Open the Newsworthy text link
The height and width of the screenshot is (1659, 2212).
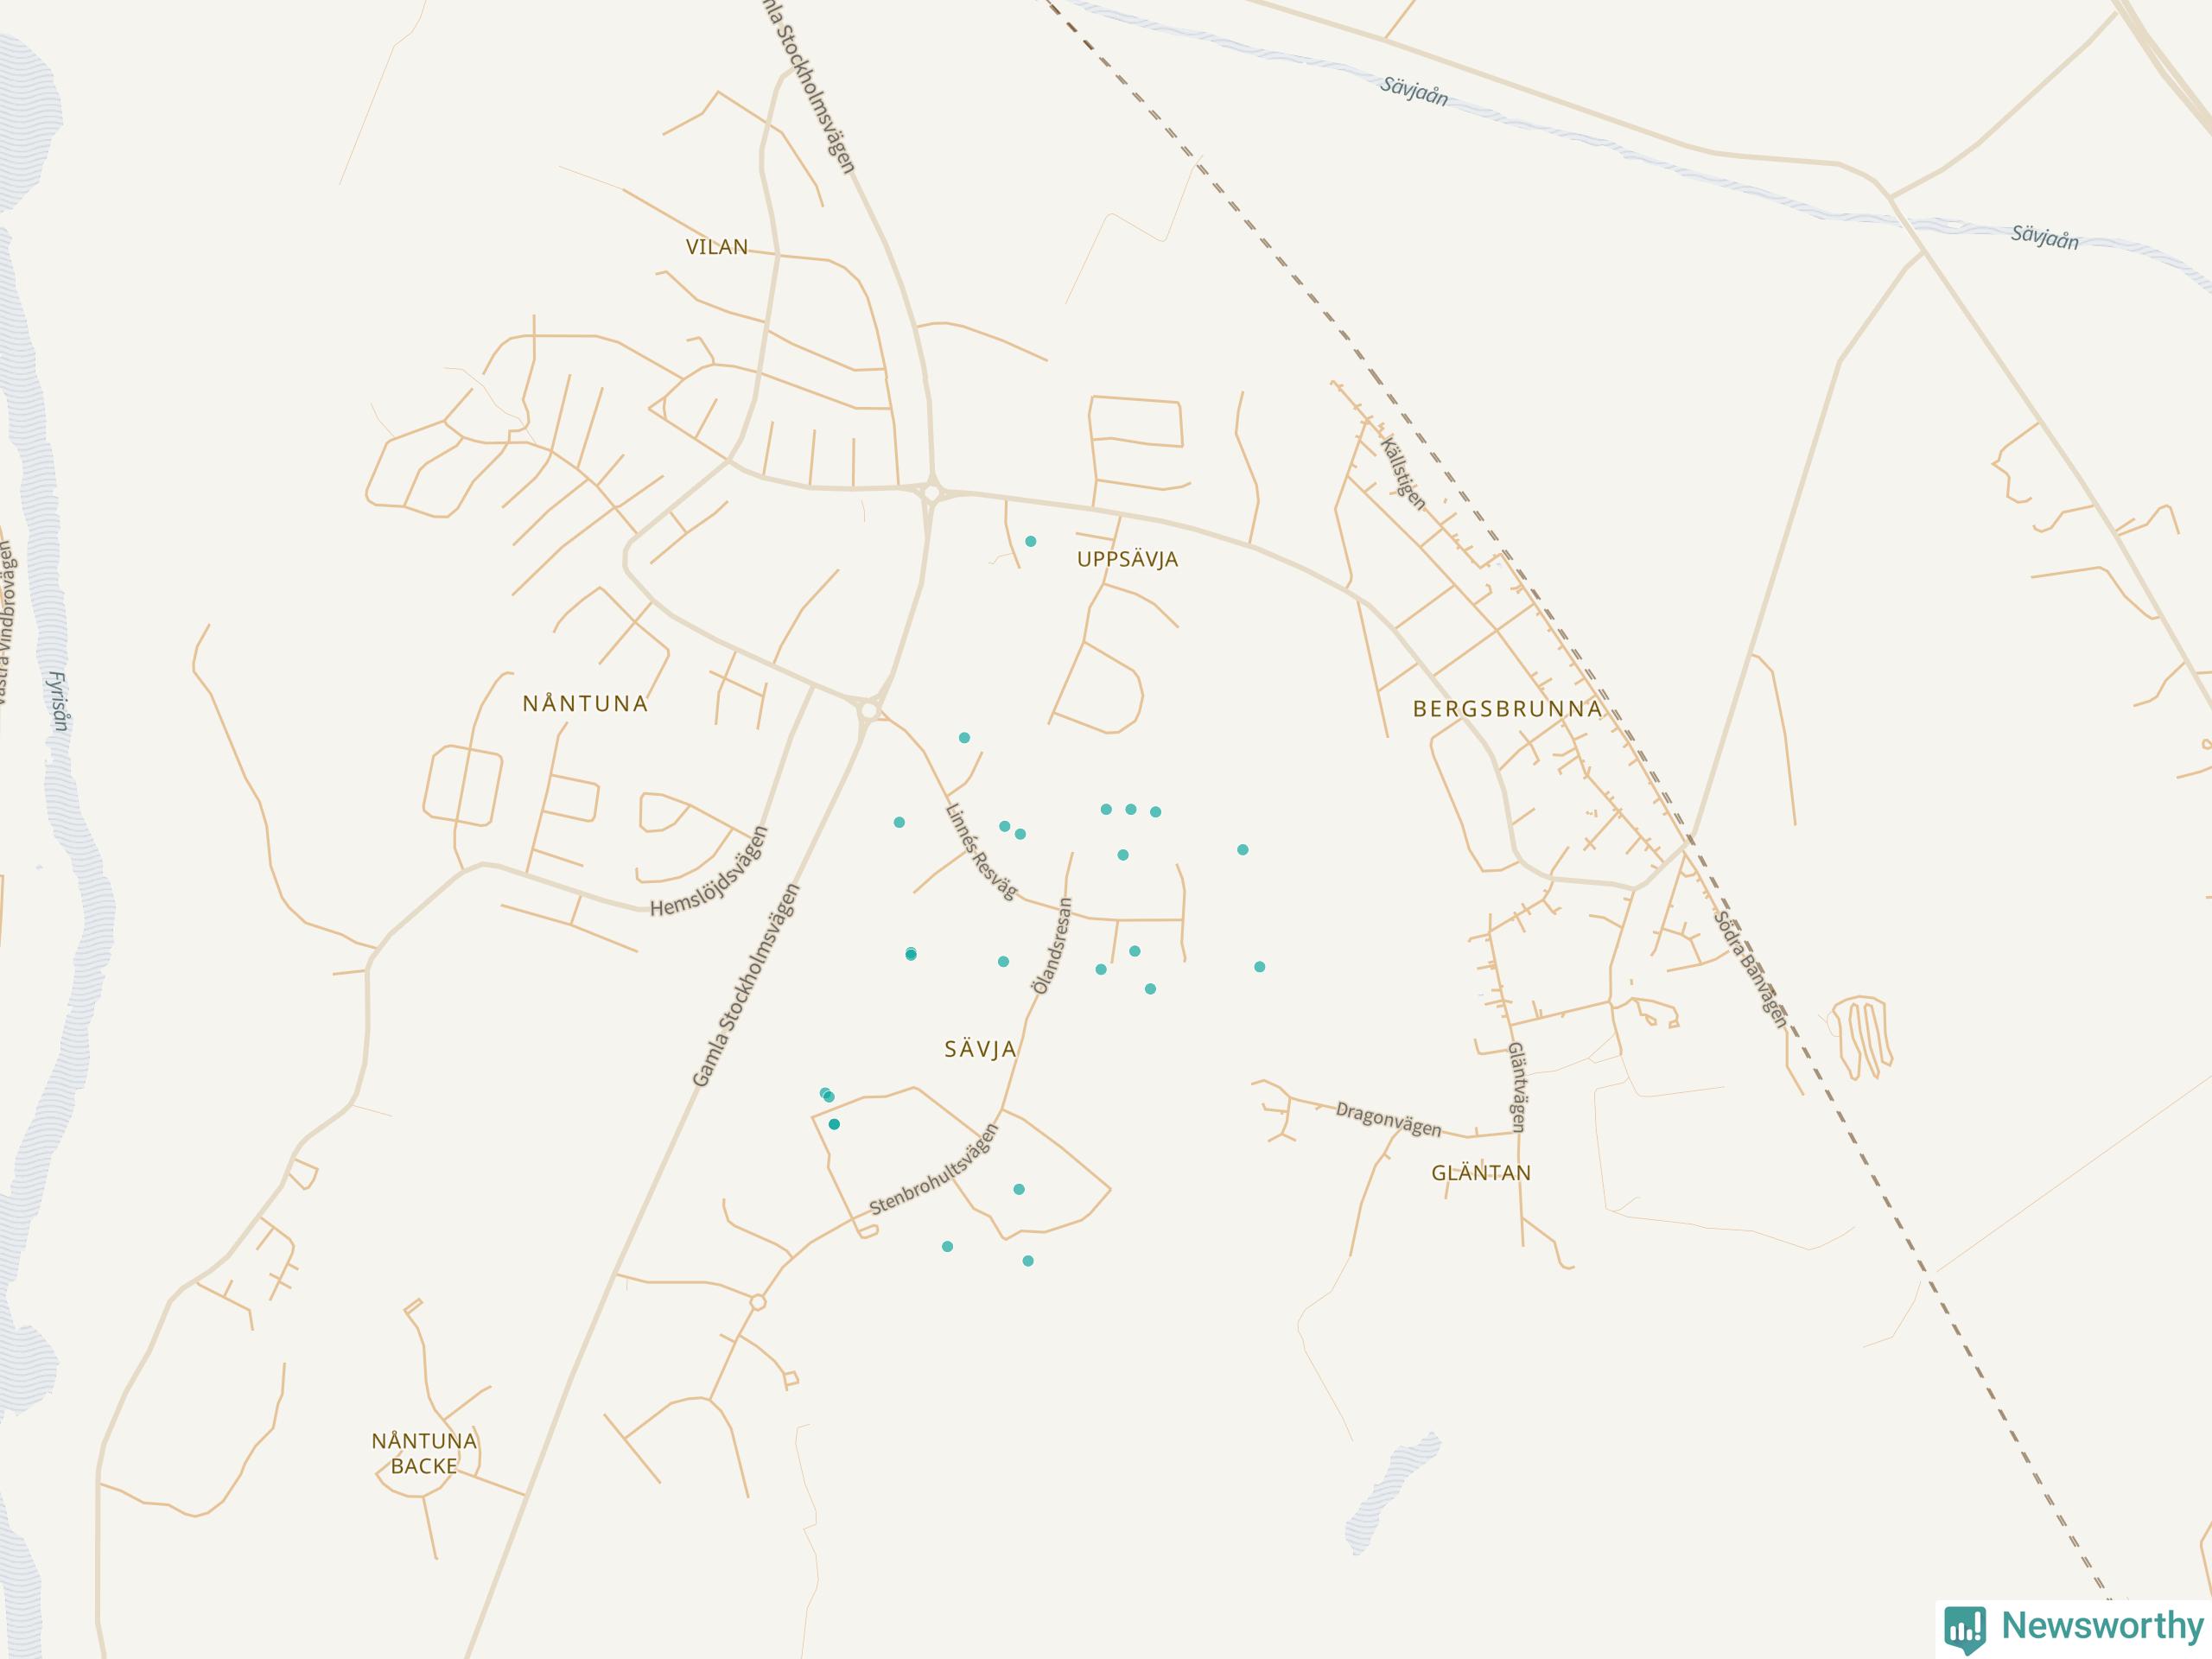tap(2103, 1625)
